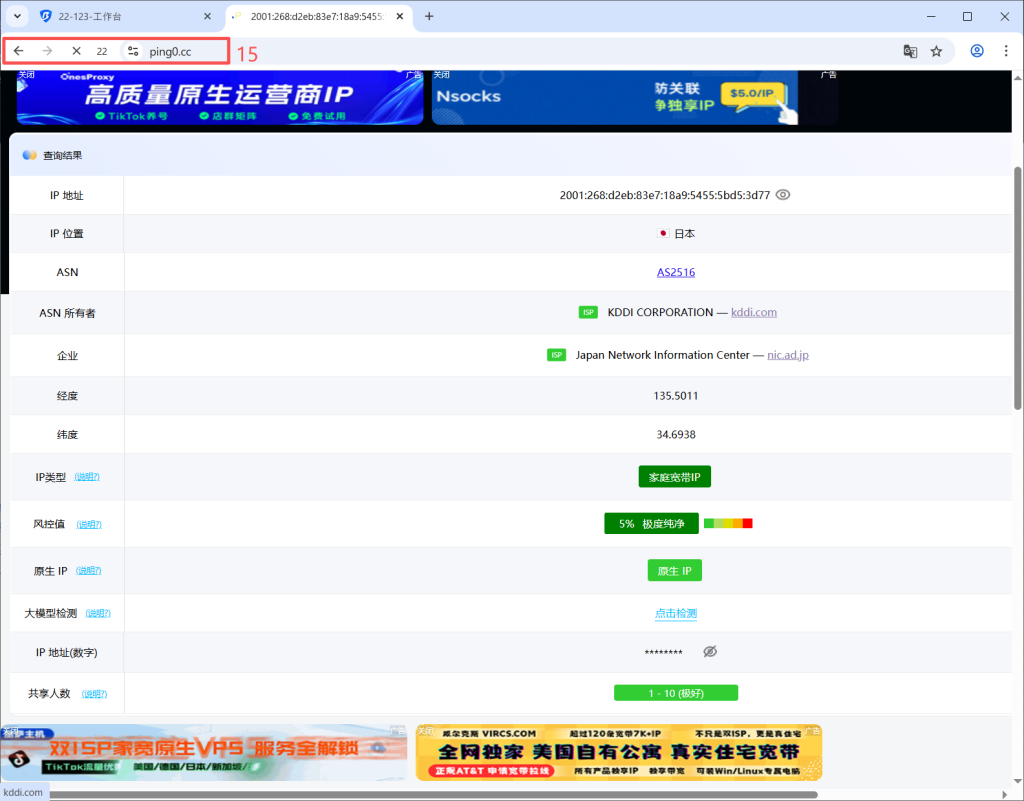The height and width of the screenshot is (801, 1024).
Task: Open the AS2516 link
Action: coord(676,271)
